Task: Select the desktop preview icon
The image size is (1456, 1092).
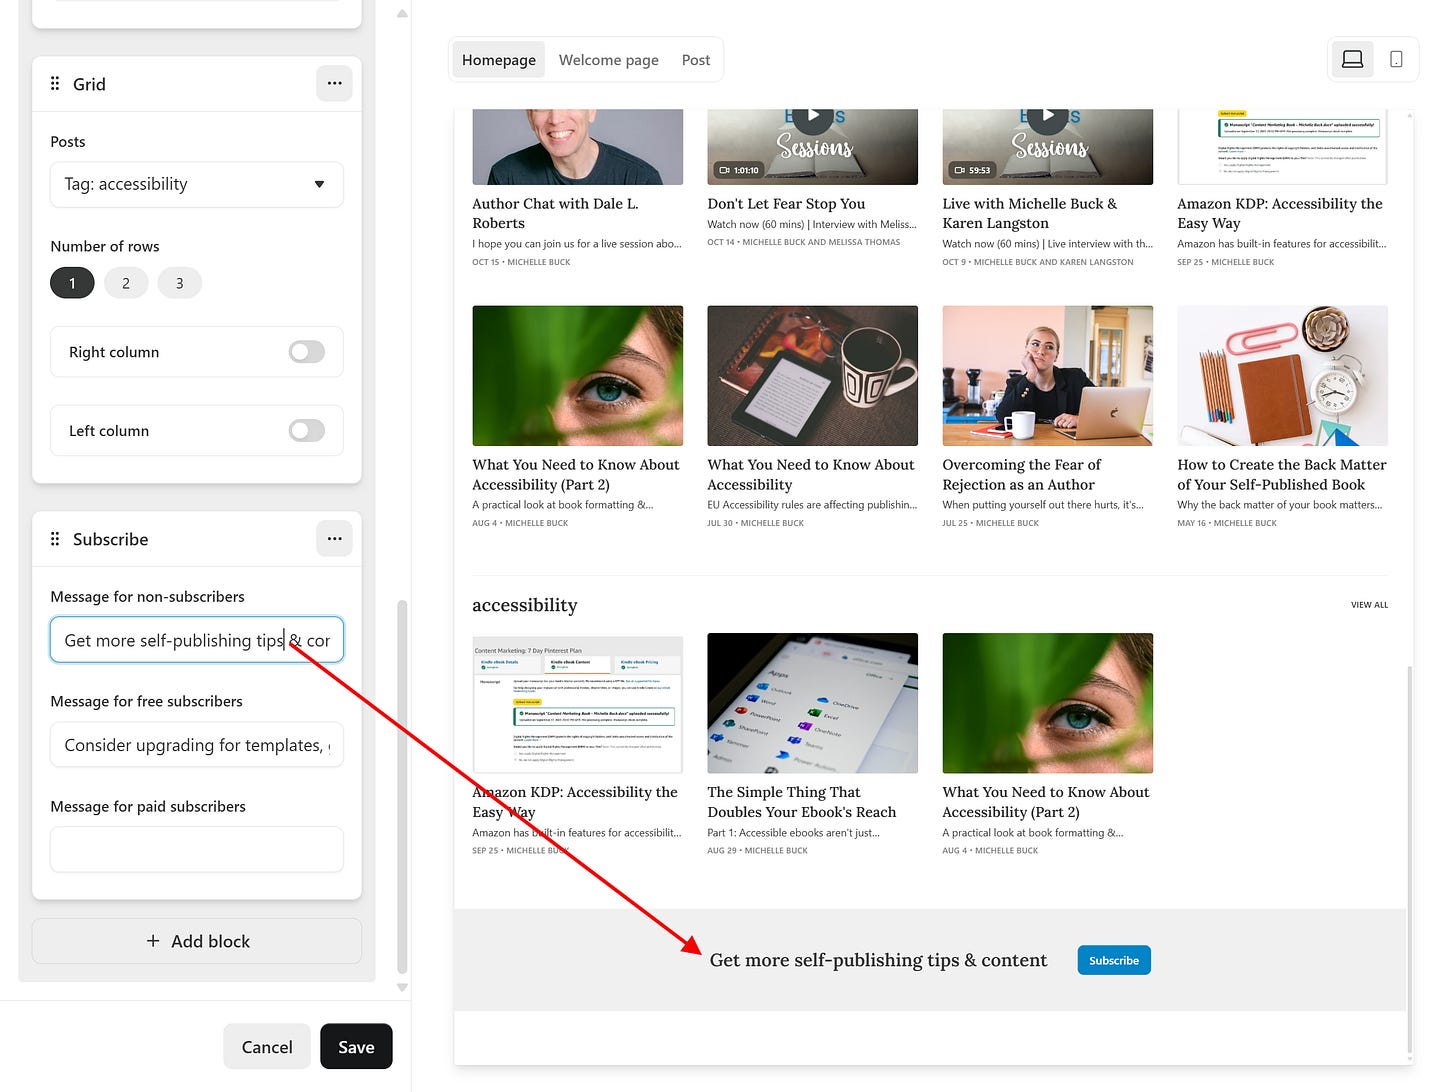Action: click(1352, 59)
